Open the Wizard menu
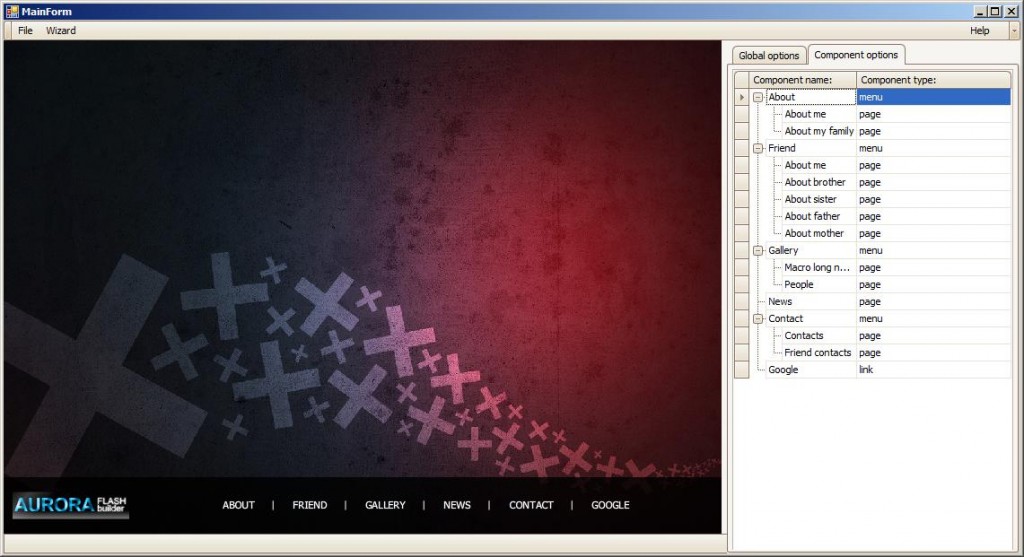The image size is (1024, 557). click(x=61, y=31)
